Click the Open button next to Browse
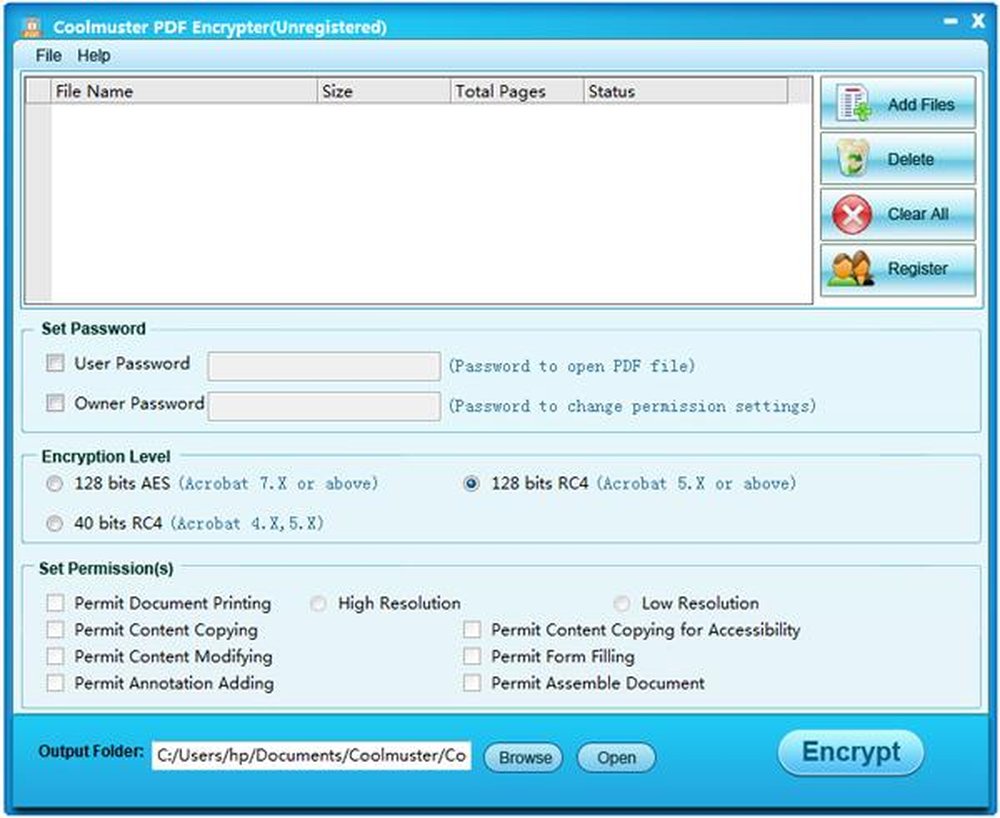 (x=616, y=758)
